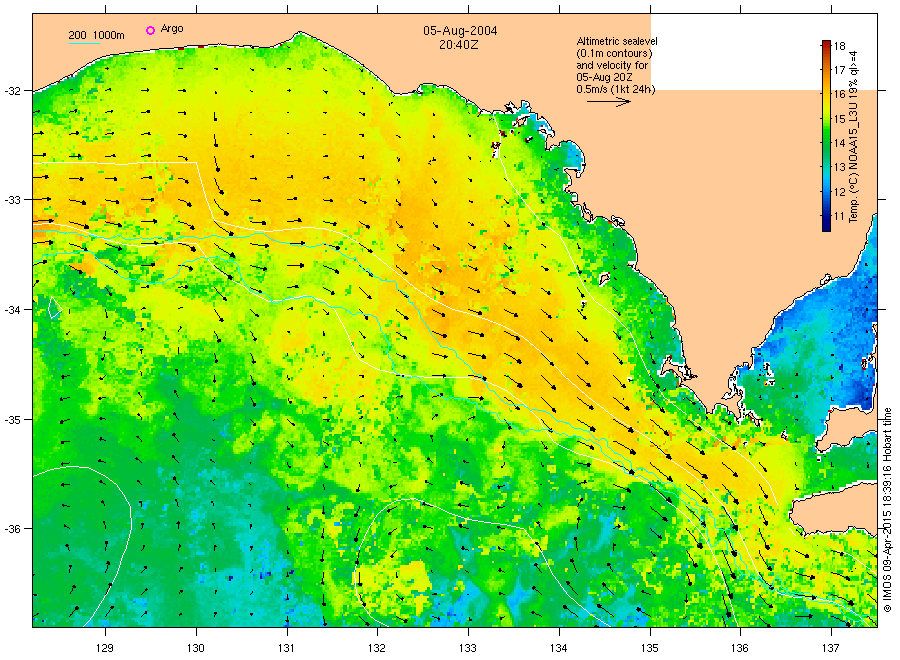Click the '(0.1m contours)' legend line
900x660 pixels.
[x=614, y=53]
